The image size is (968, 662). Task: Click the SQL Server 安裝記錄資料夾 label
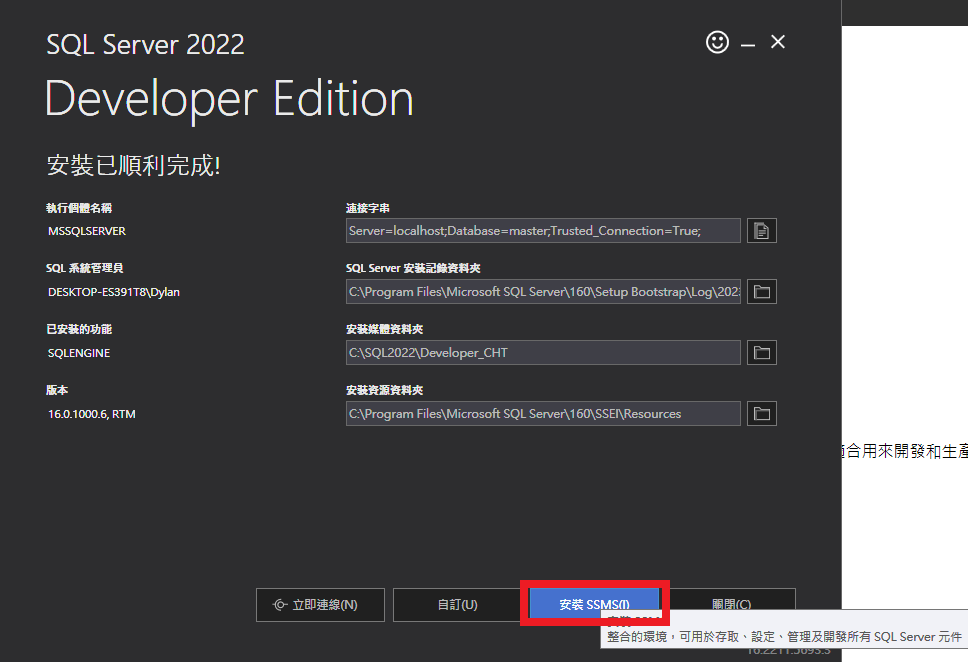(413, 268)
